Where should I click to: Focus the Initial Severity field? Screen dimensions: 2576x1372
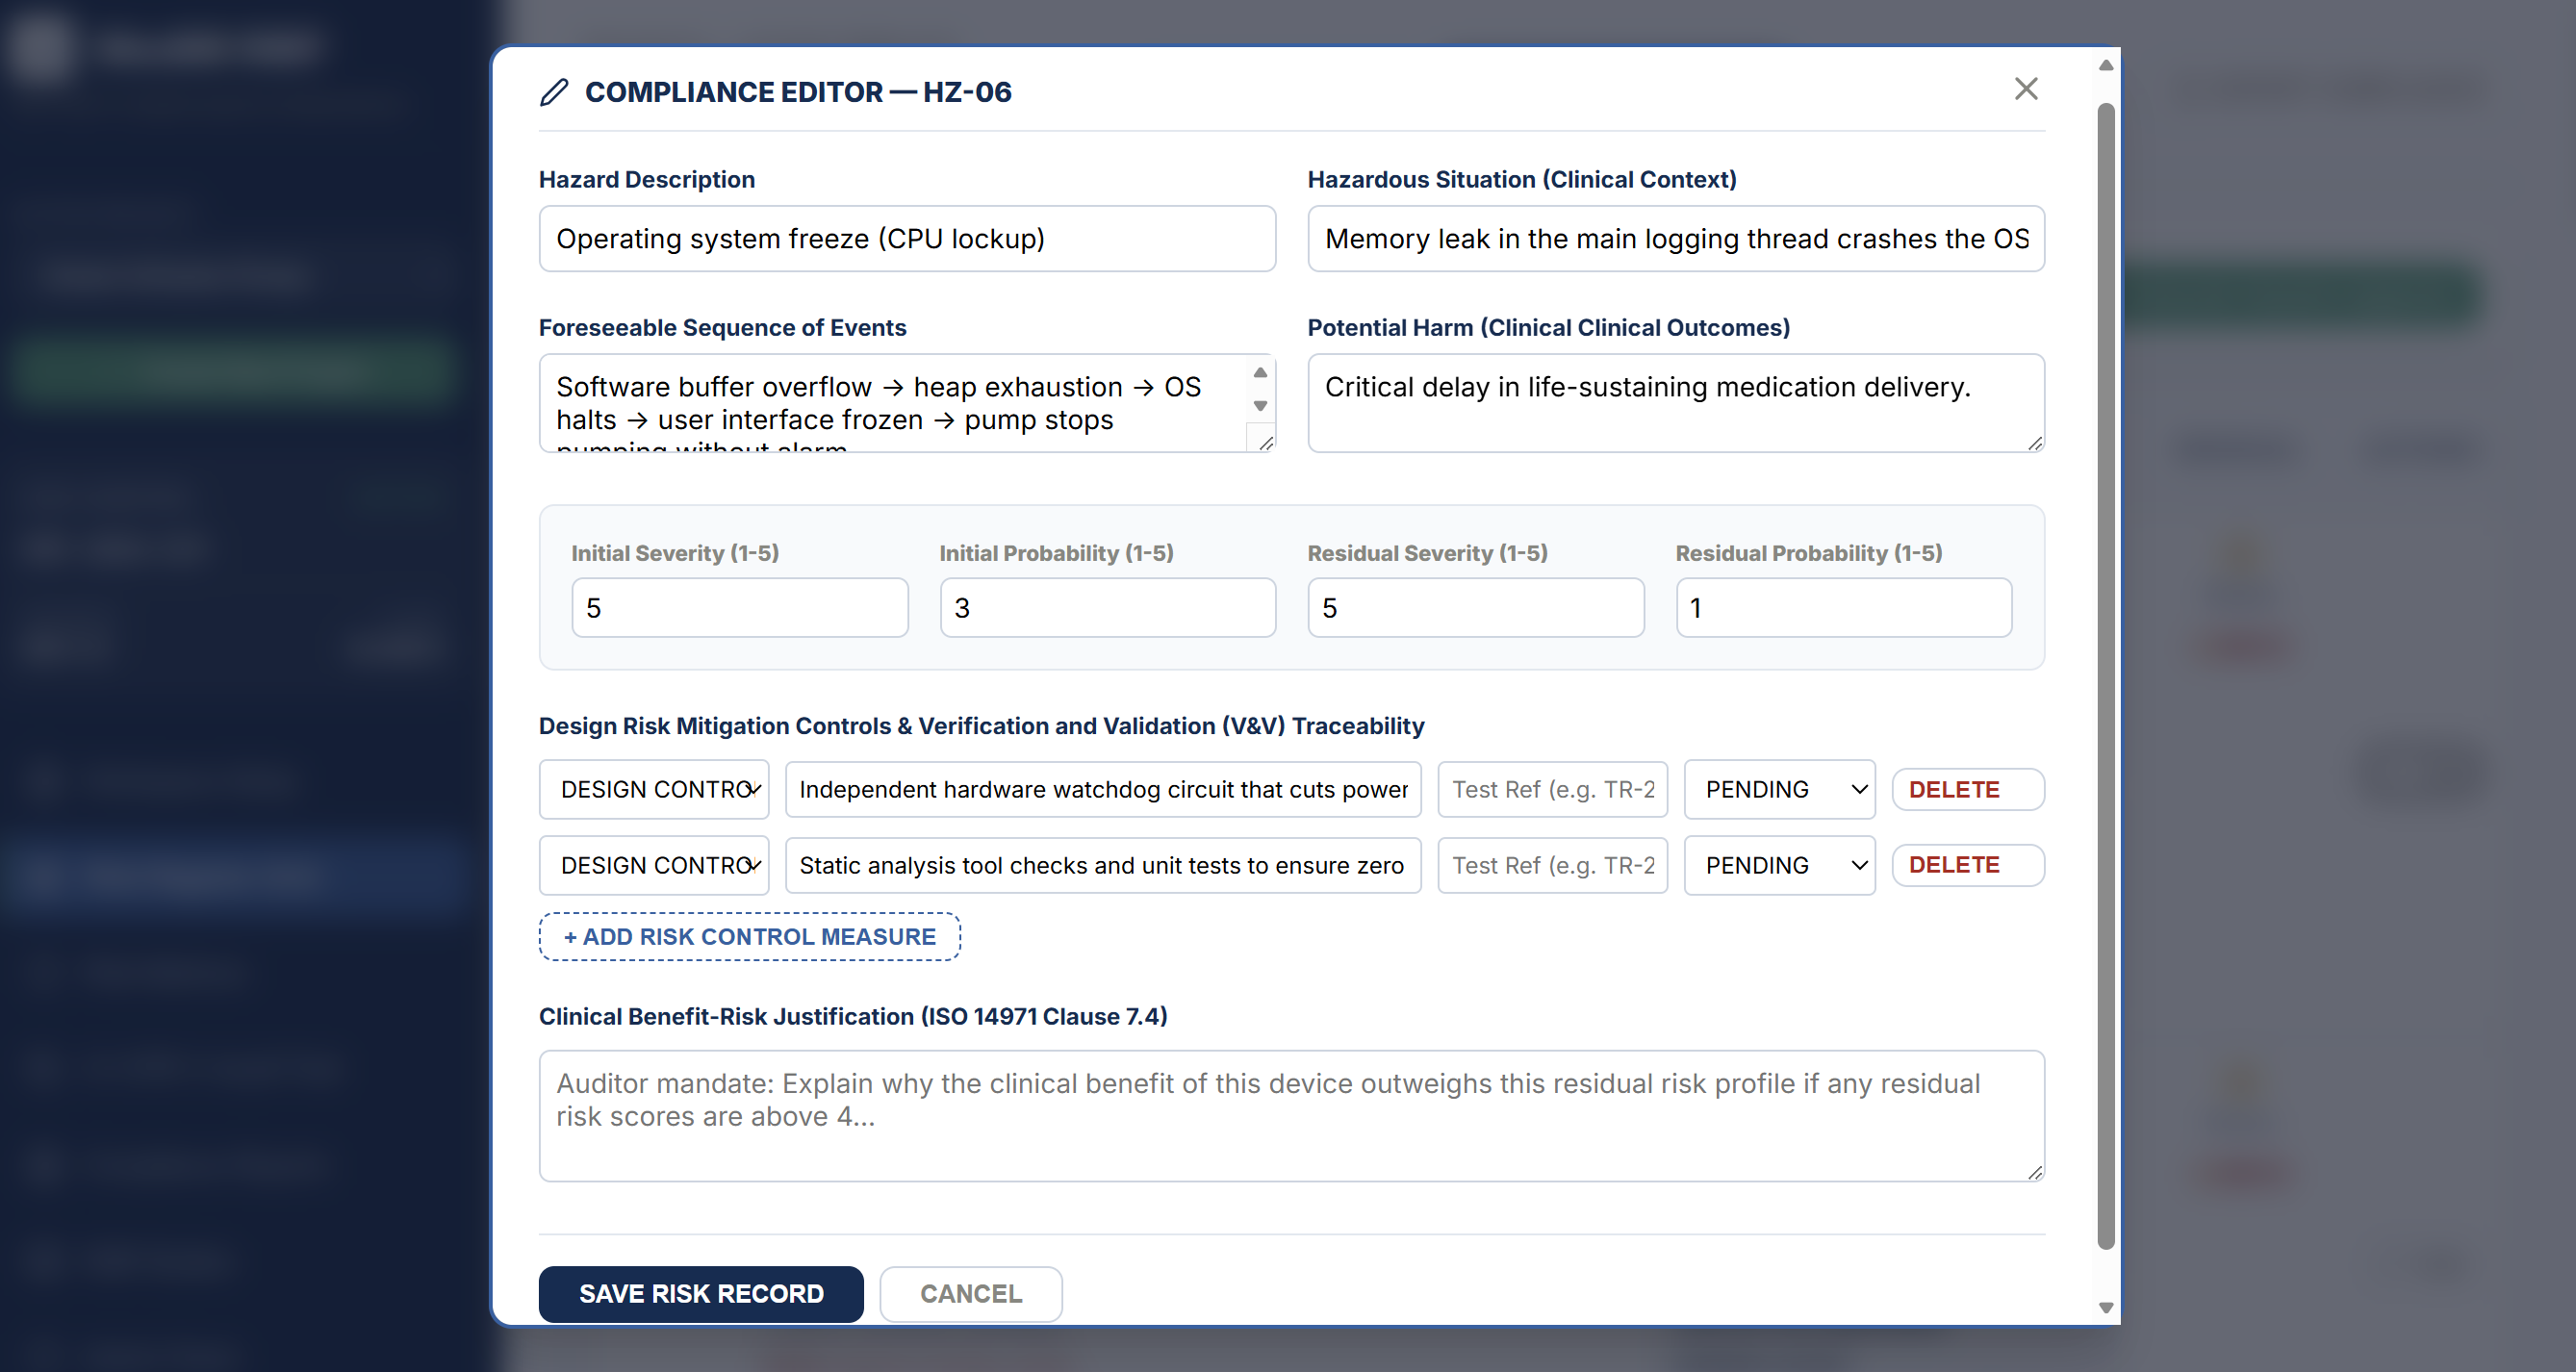[740, 608]
